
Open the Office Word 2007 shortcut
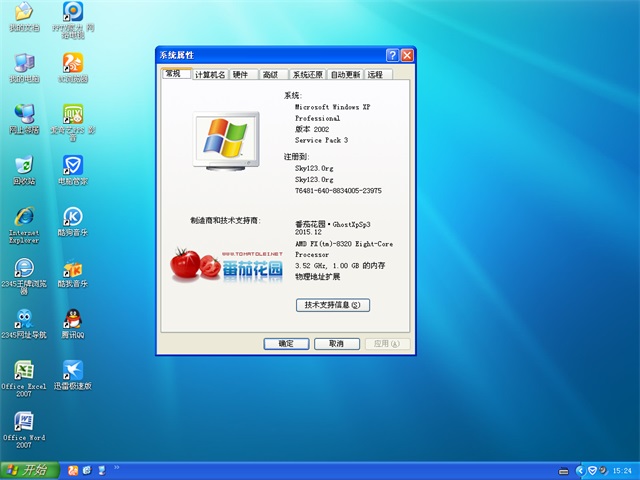click(x=24, y=420)
